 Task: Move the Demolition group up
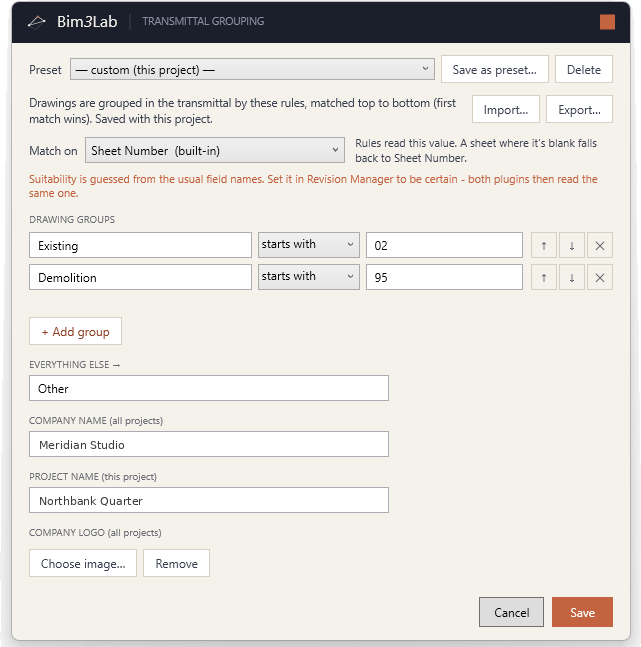click(544, 277)
